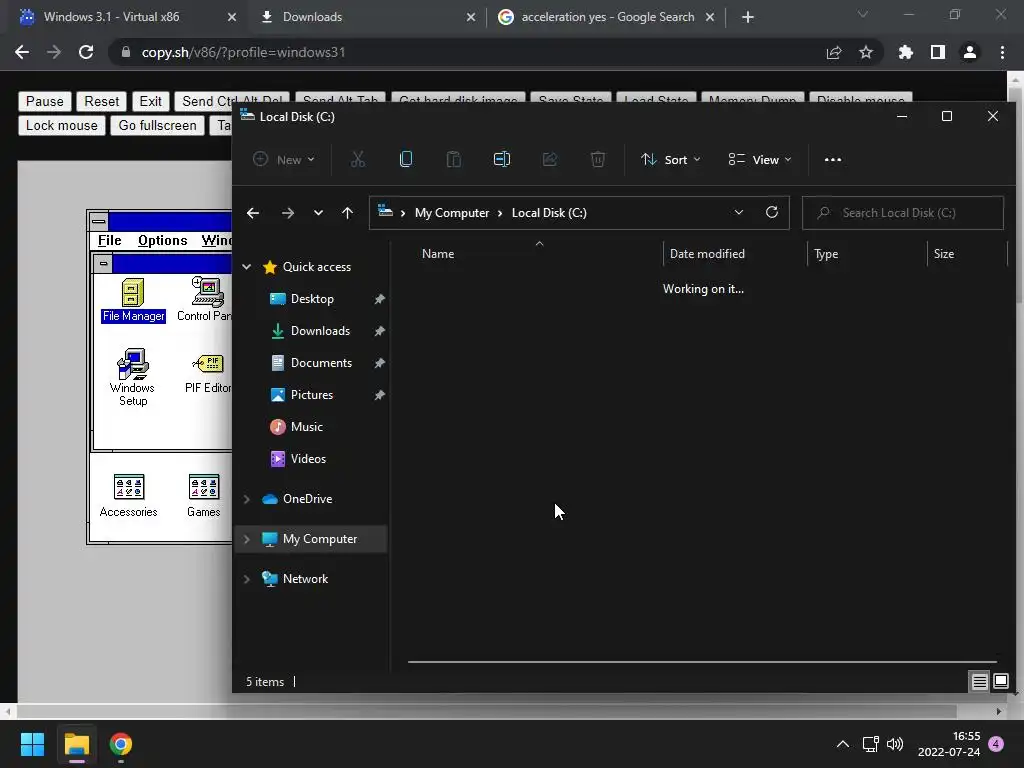1024x768 pixels.
Task: Open the New item dropdown
Action: pos(284,159)
